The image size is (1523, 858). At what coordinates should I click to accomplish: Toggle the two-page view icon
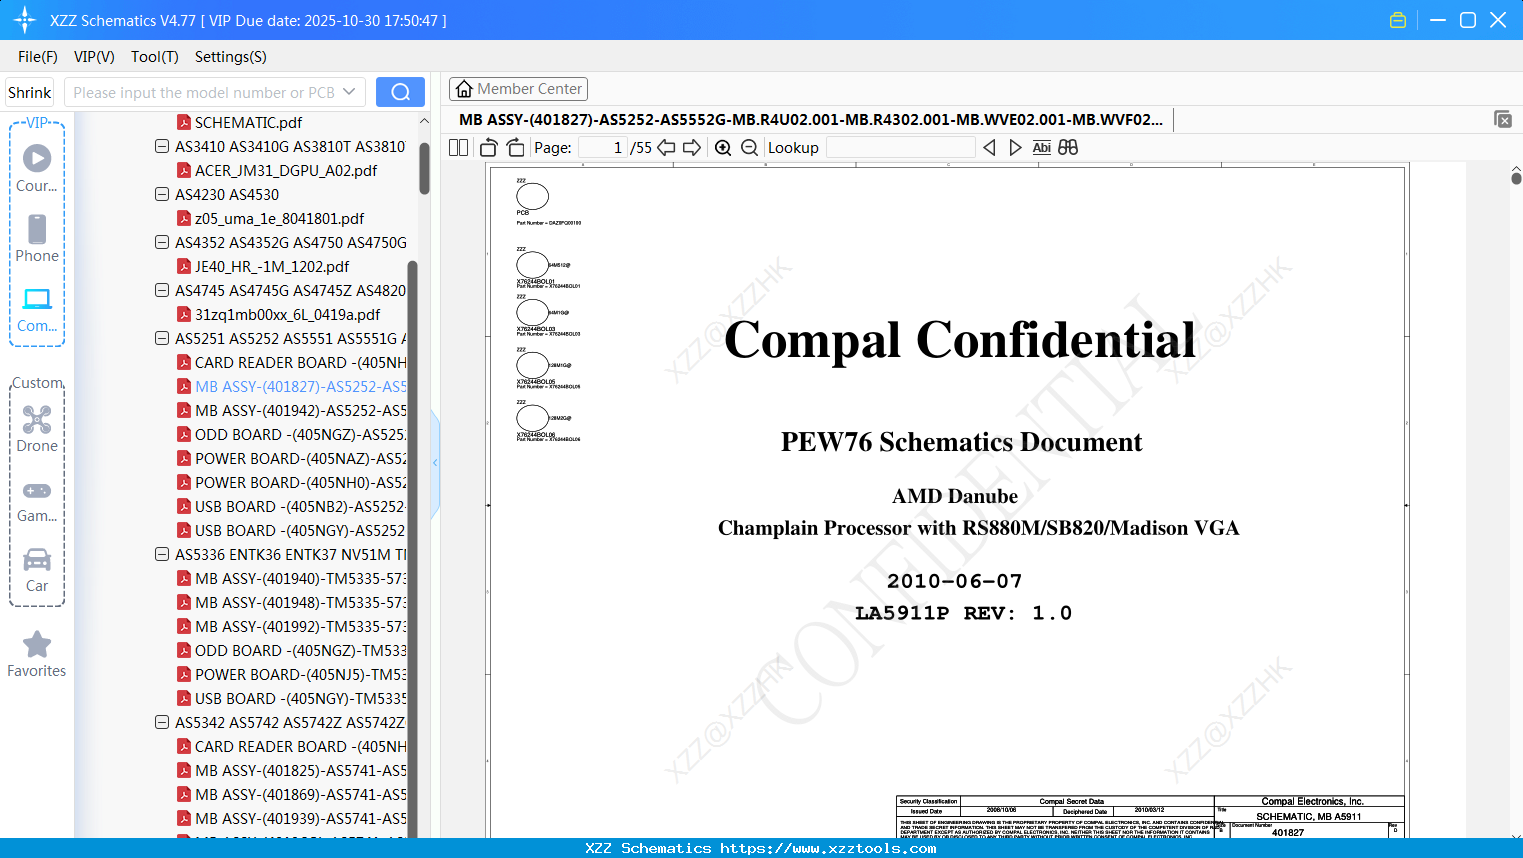point(458,148)
